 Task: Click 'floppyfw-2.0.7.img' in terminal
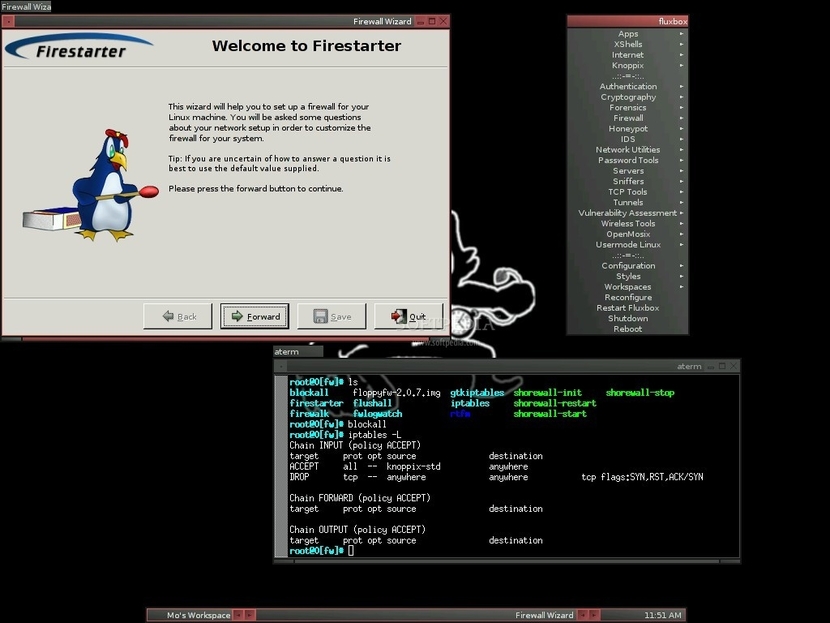pos(396,393)
